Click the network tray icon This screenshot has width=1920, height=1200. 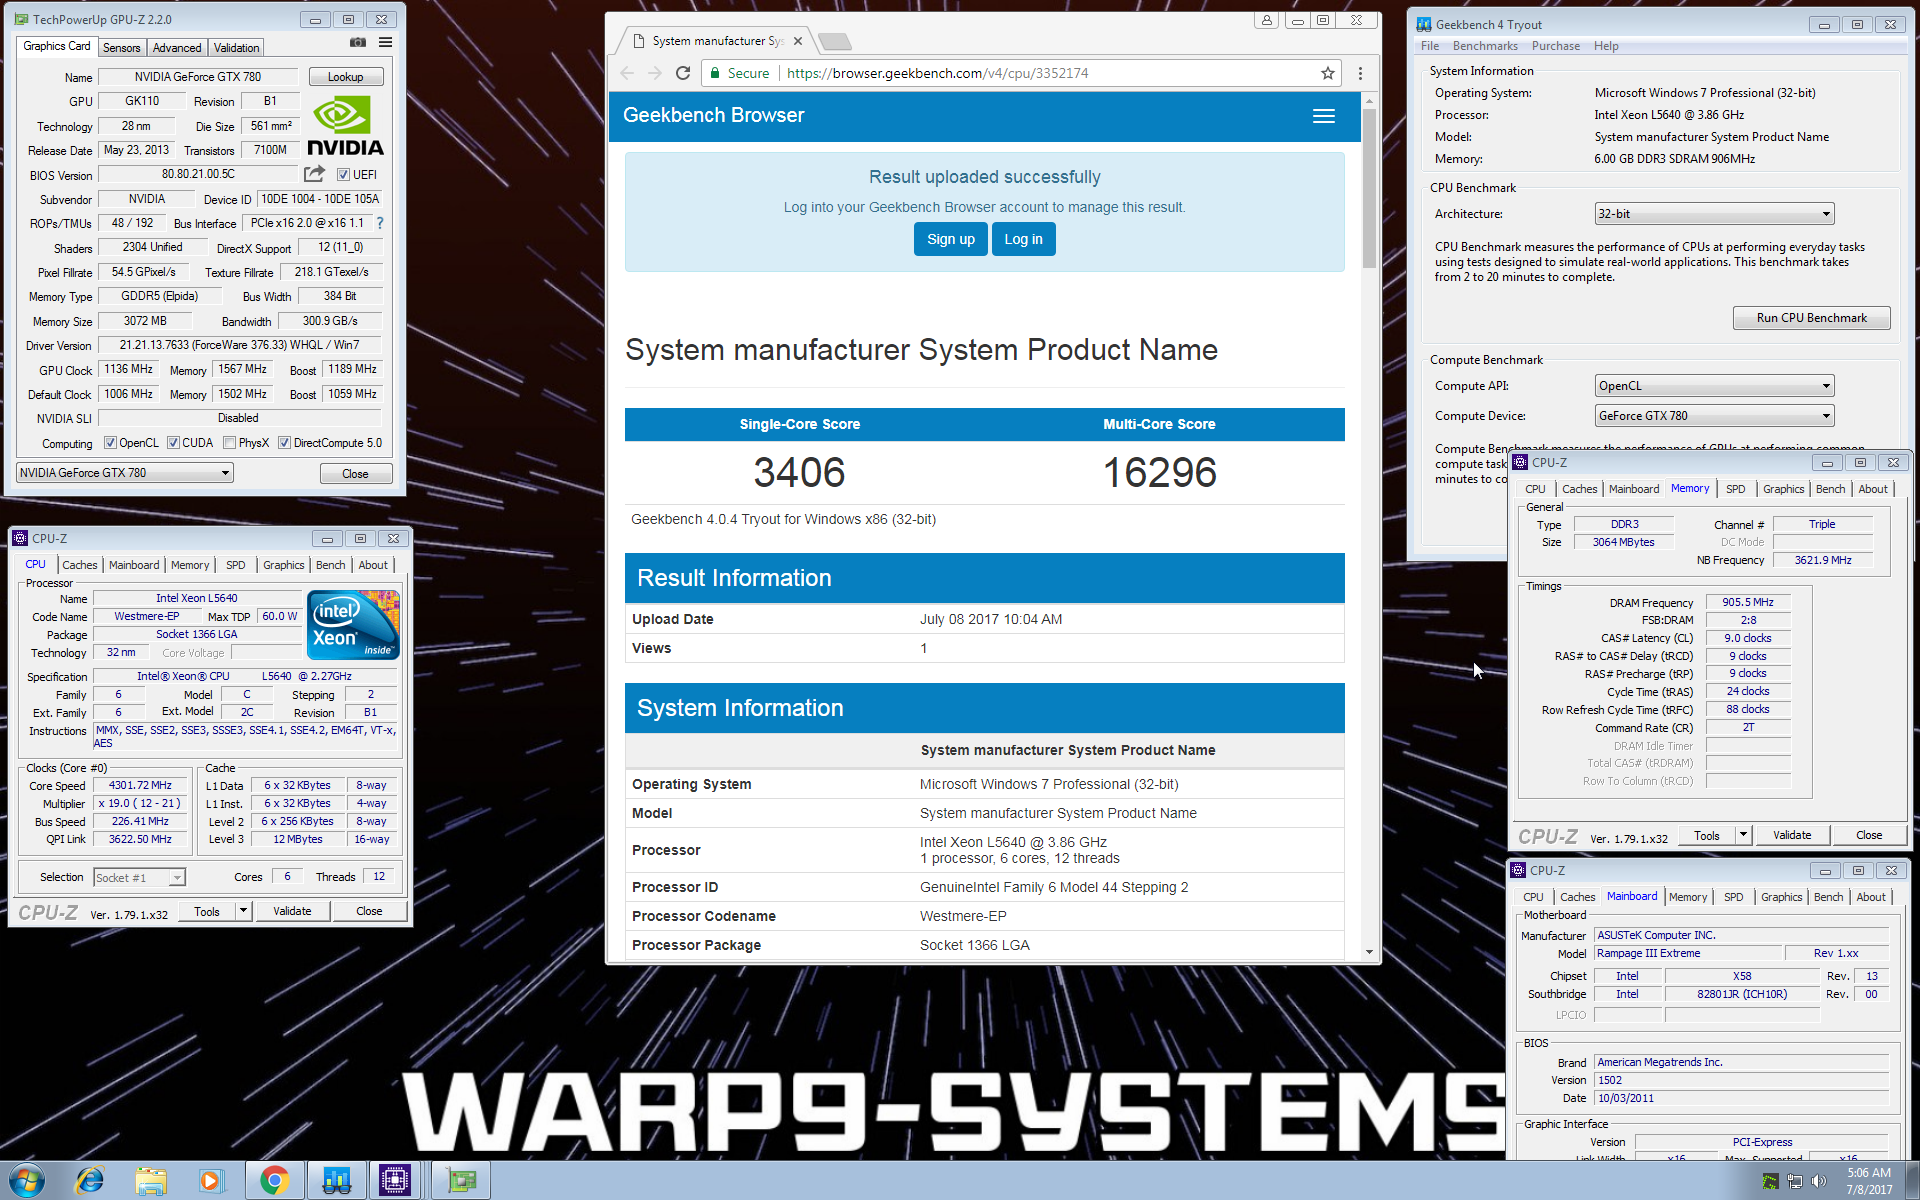(x=1794, y=1181)
